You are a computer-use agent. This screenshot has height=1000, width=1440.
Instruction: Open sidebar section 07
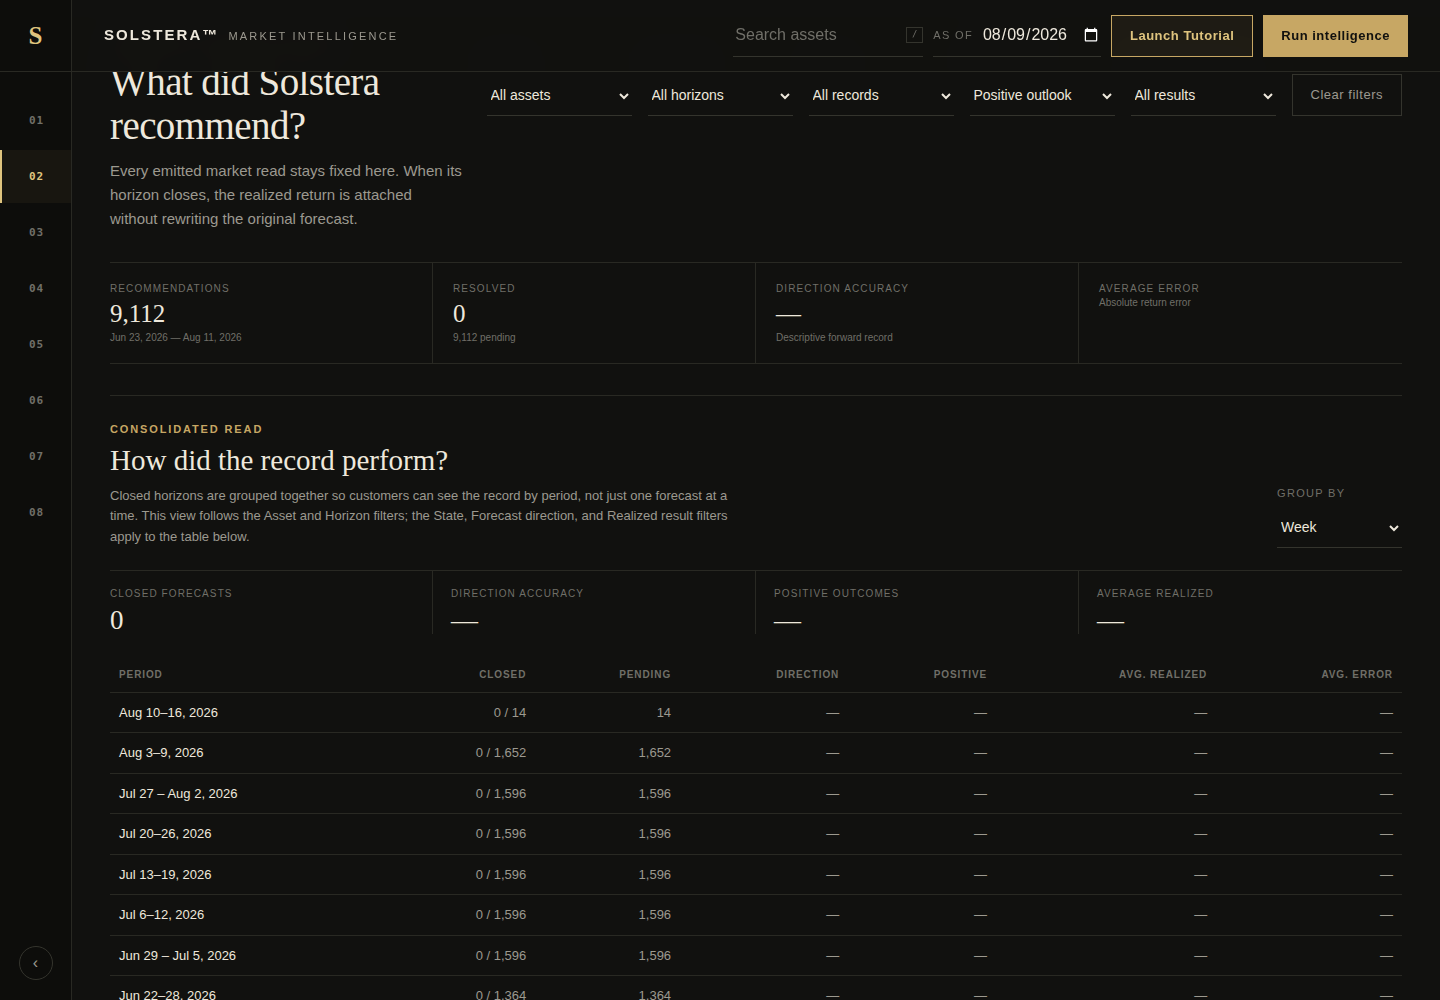36,456
